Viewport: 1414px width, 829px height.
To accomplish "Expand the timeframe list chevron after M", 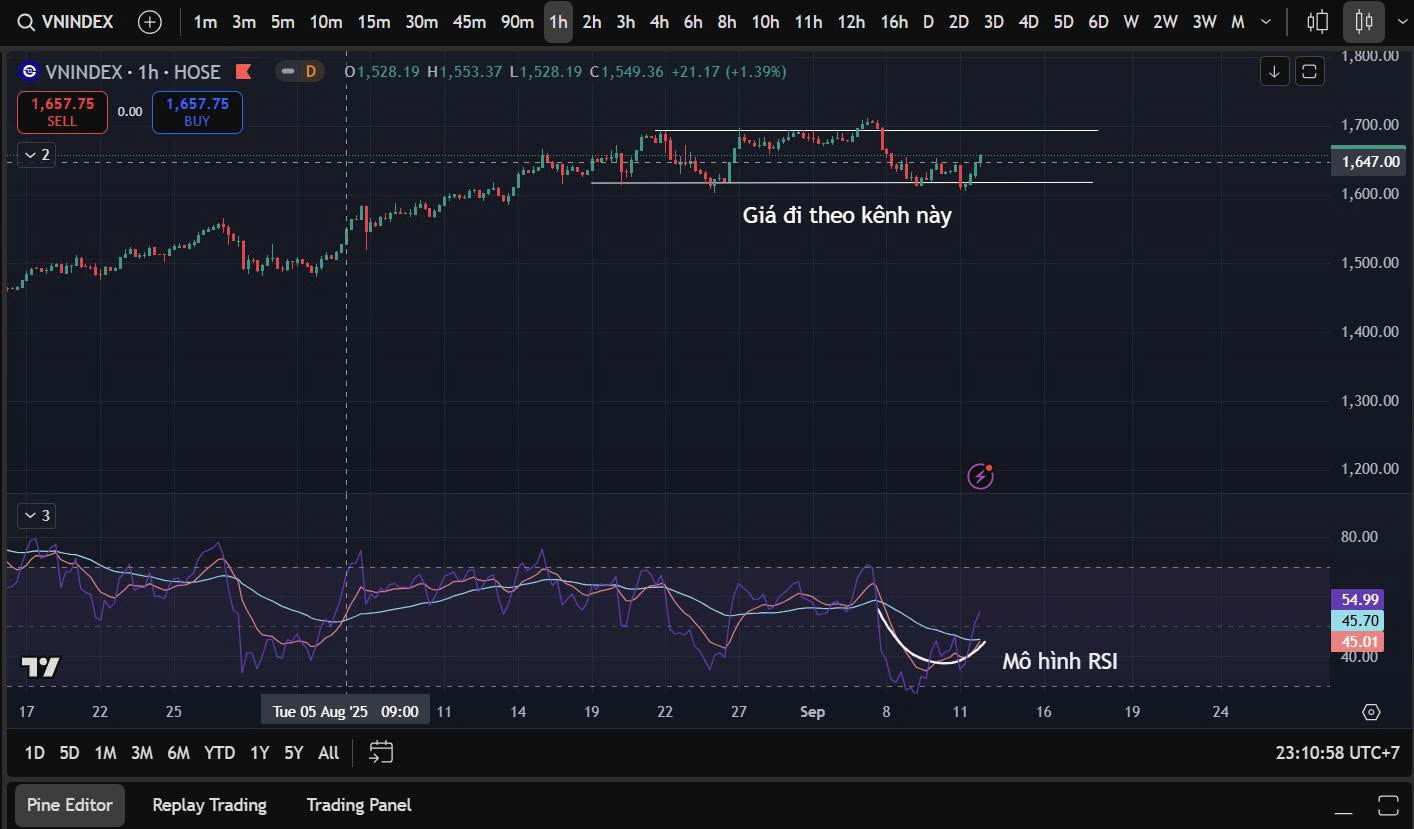I will (1267, 21).
